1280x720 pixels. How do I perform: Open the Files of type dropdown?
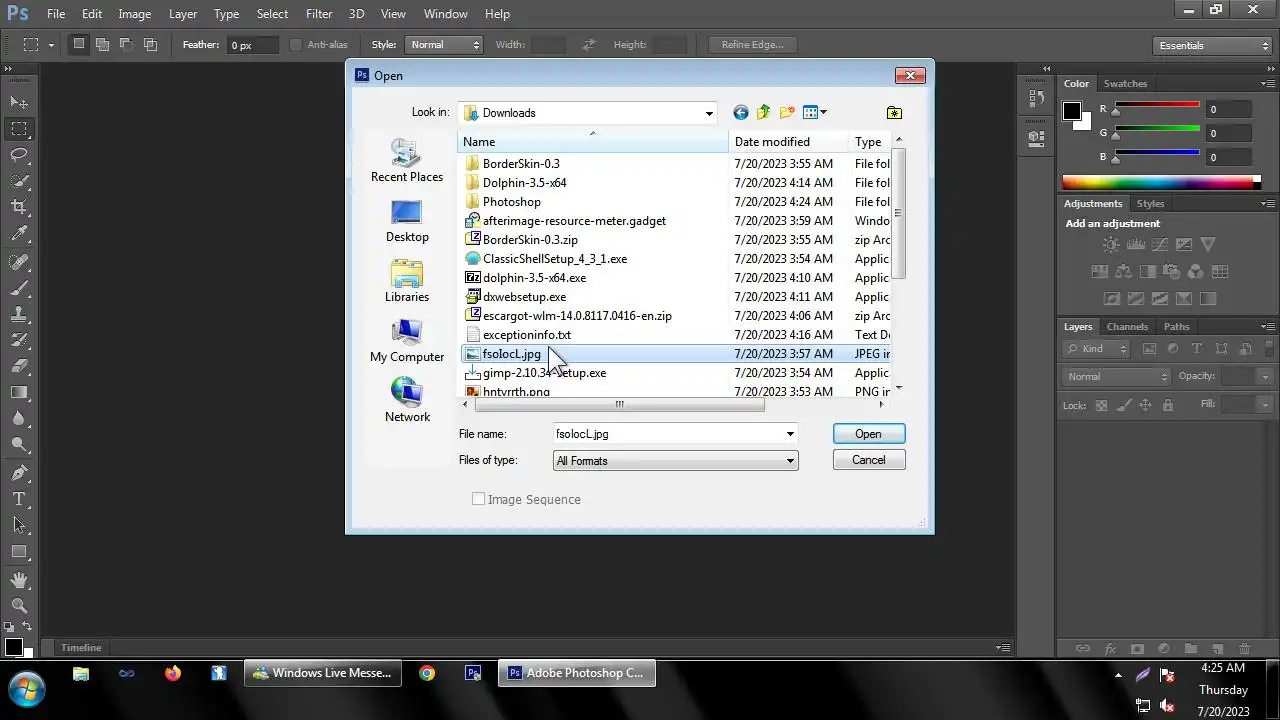790,461
